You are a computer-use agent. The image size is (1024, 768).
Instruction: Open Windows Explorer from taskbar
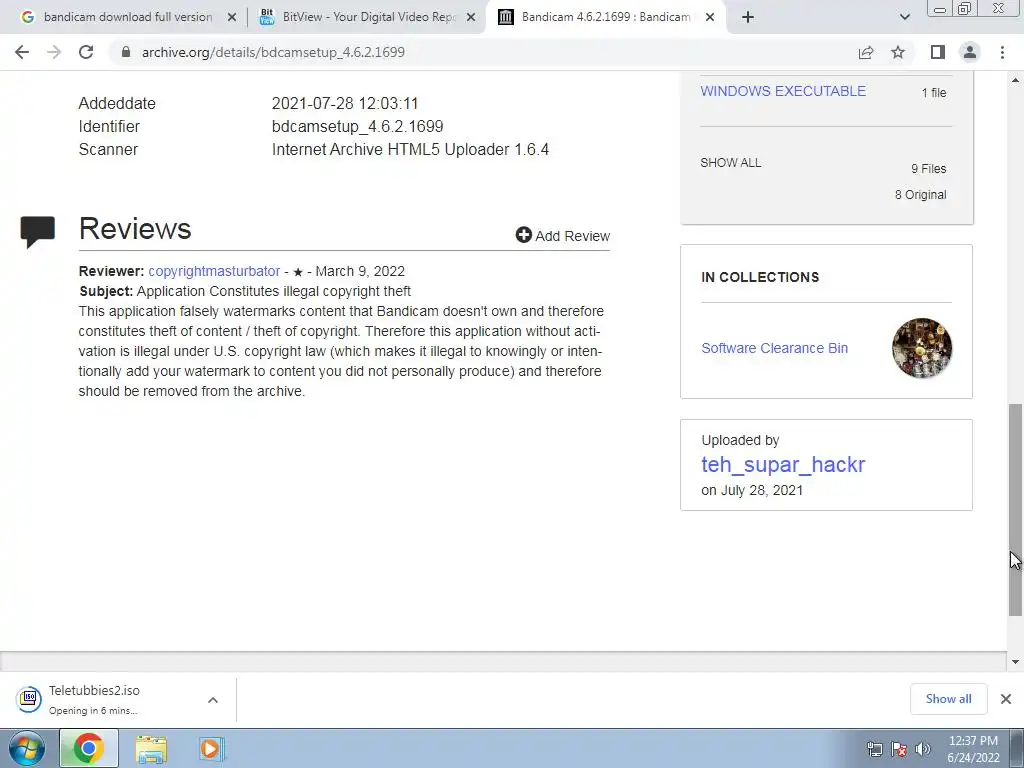(x=151, y=748)
